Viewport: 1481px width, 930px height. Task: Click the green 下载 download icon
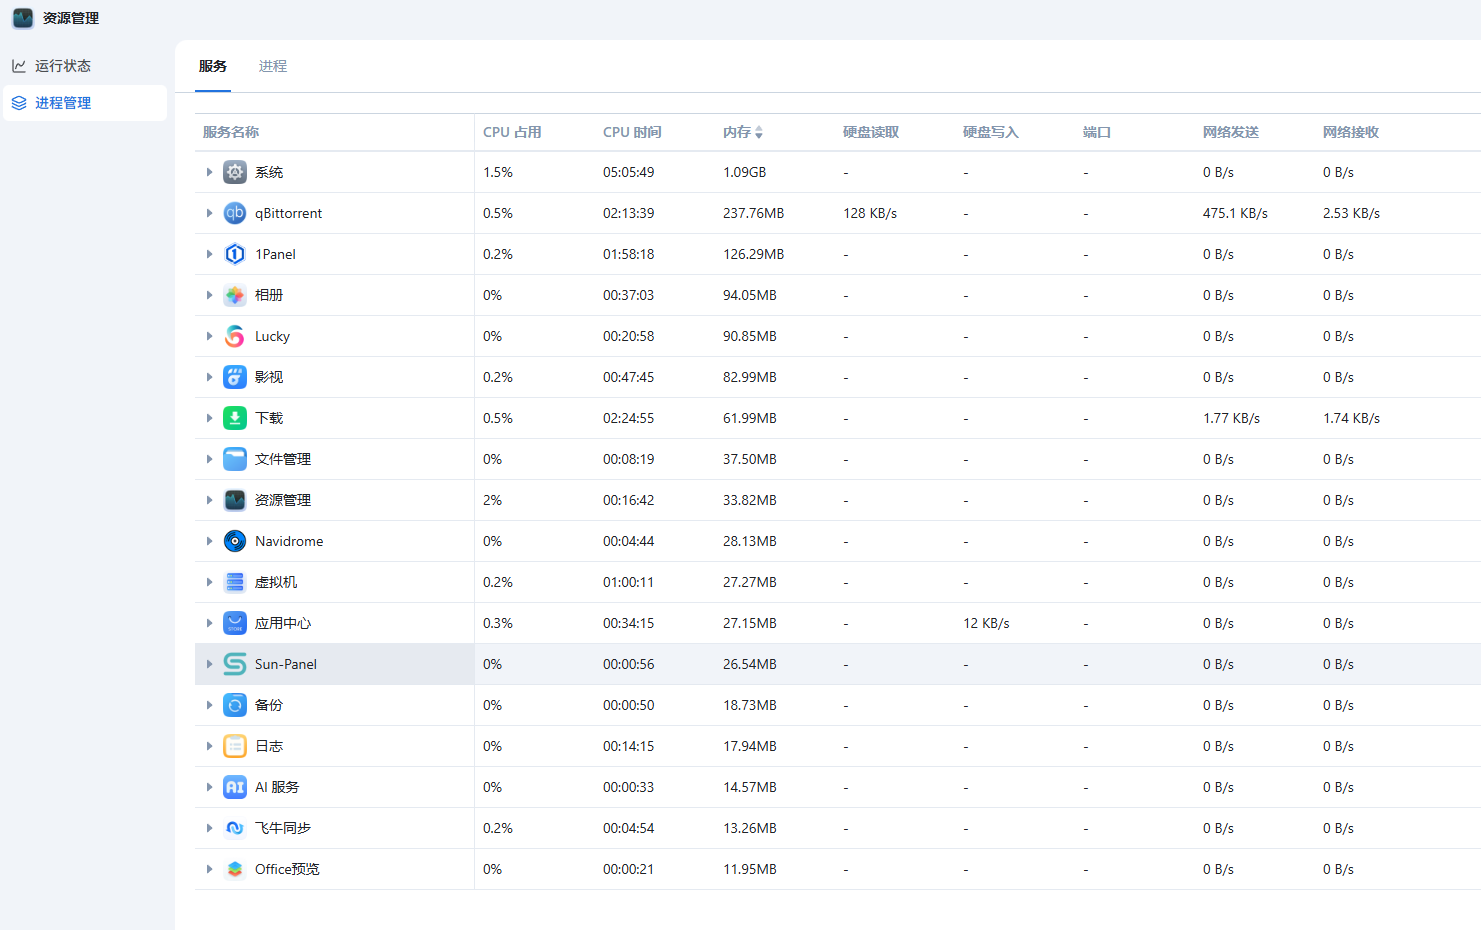click(235, 418)
